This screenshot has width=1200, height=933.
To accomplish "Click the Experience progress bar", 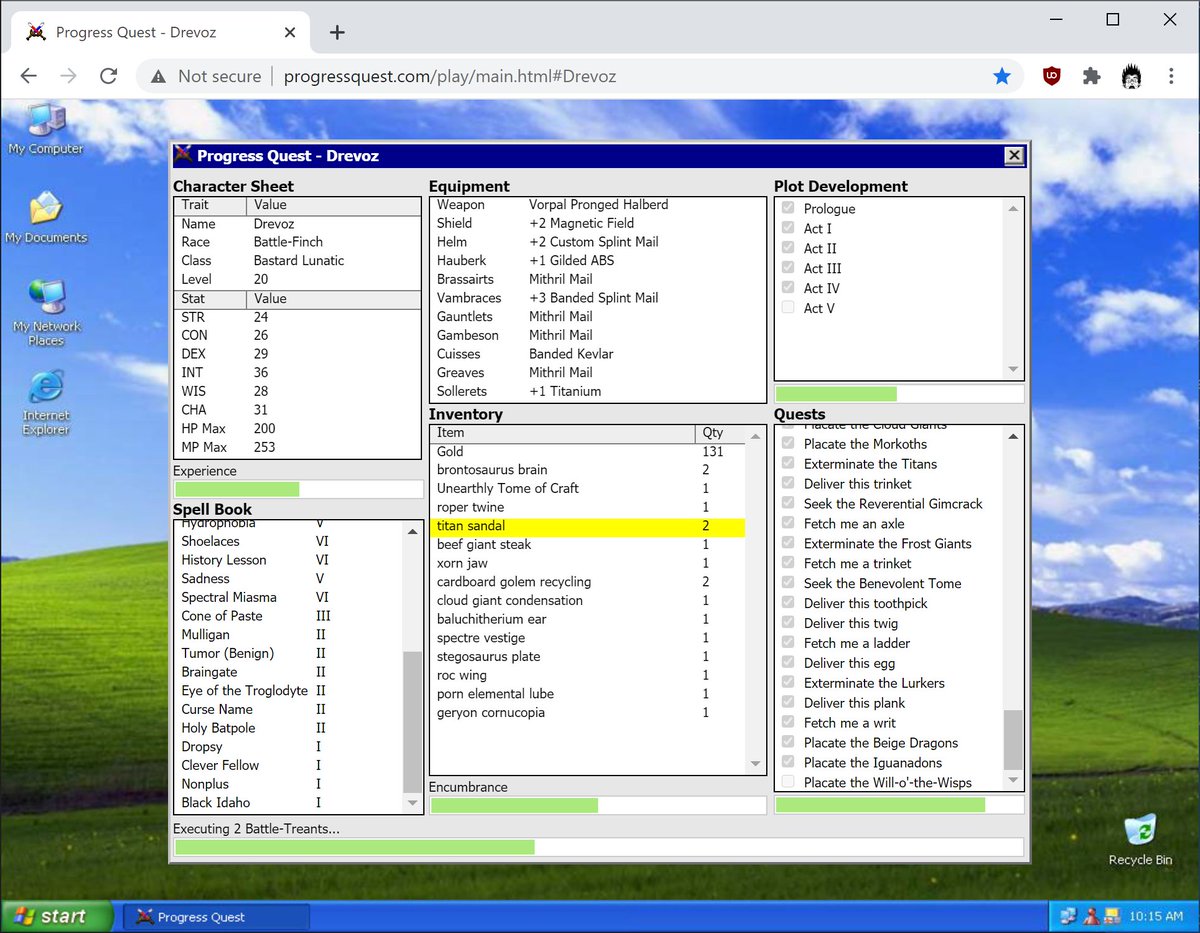I will tap(298, 489).
